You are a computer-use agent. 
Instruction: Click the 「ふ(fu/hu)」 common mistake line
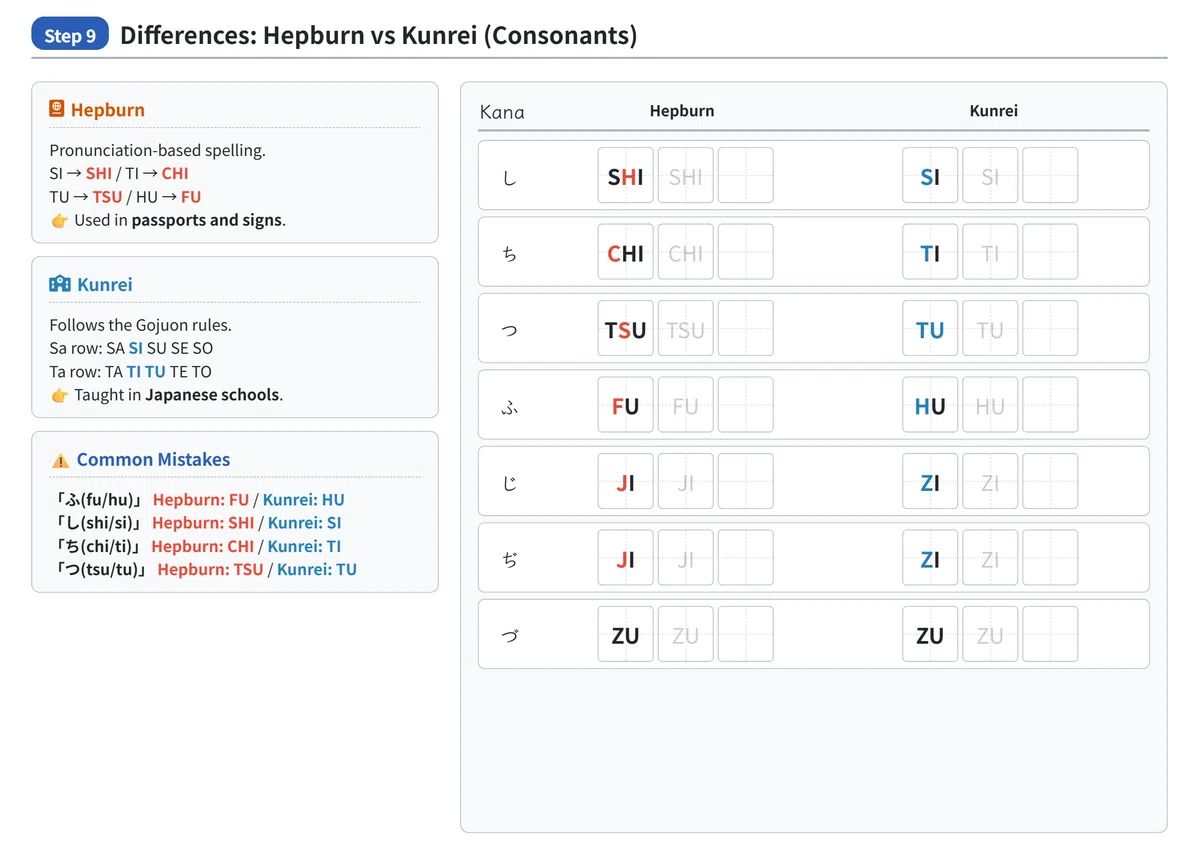[x=200, y=500]
